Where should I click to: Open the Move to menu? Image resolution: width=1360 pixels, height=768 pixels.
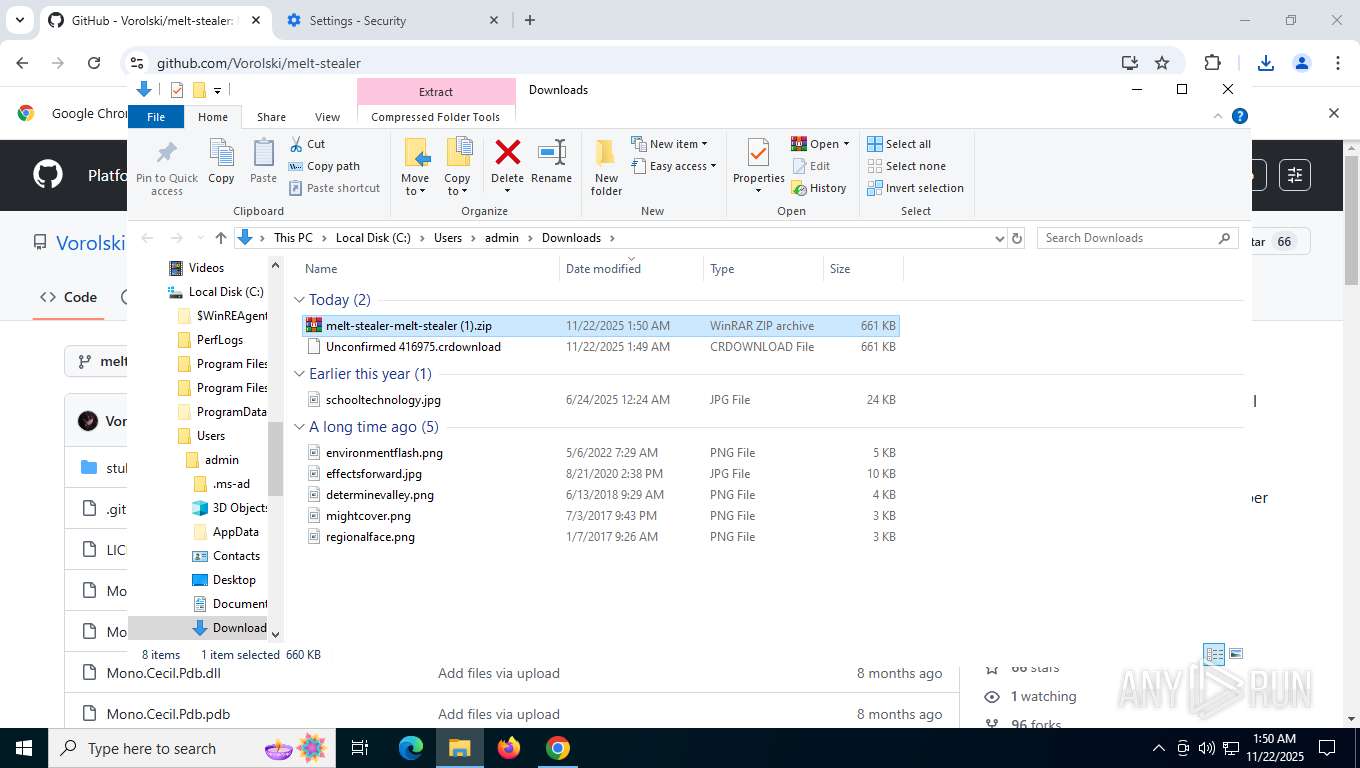tap(415, 167)
